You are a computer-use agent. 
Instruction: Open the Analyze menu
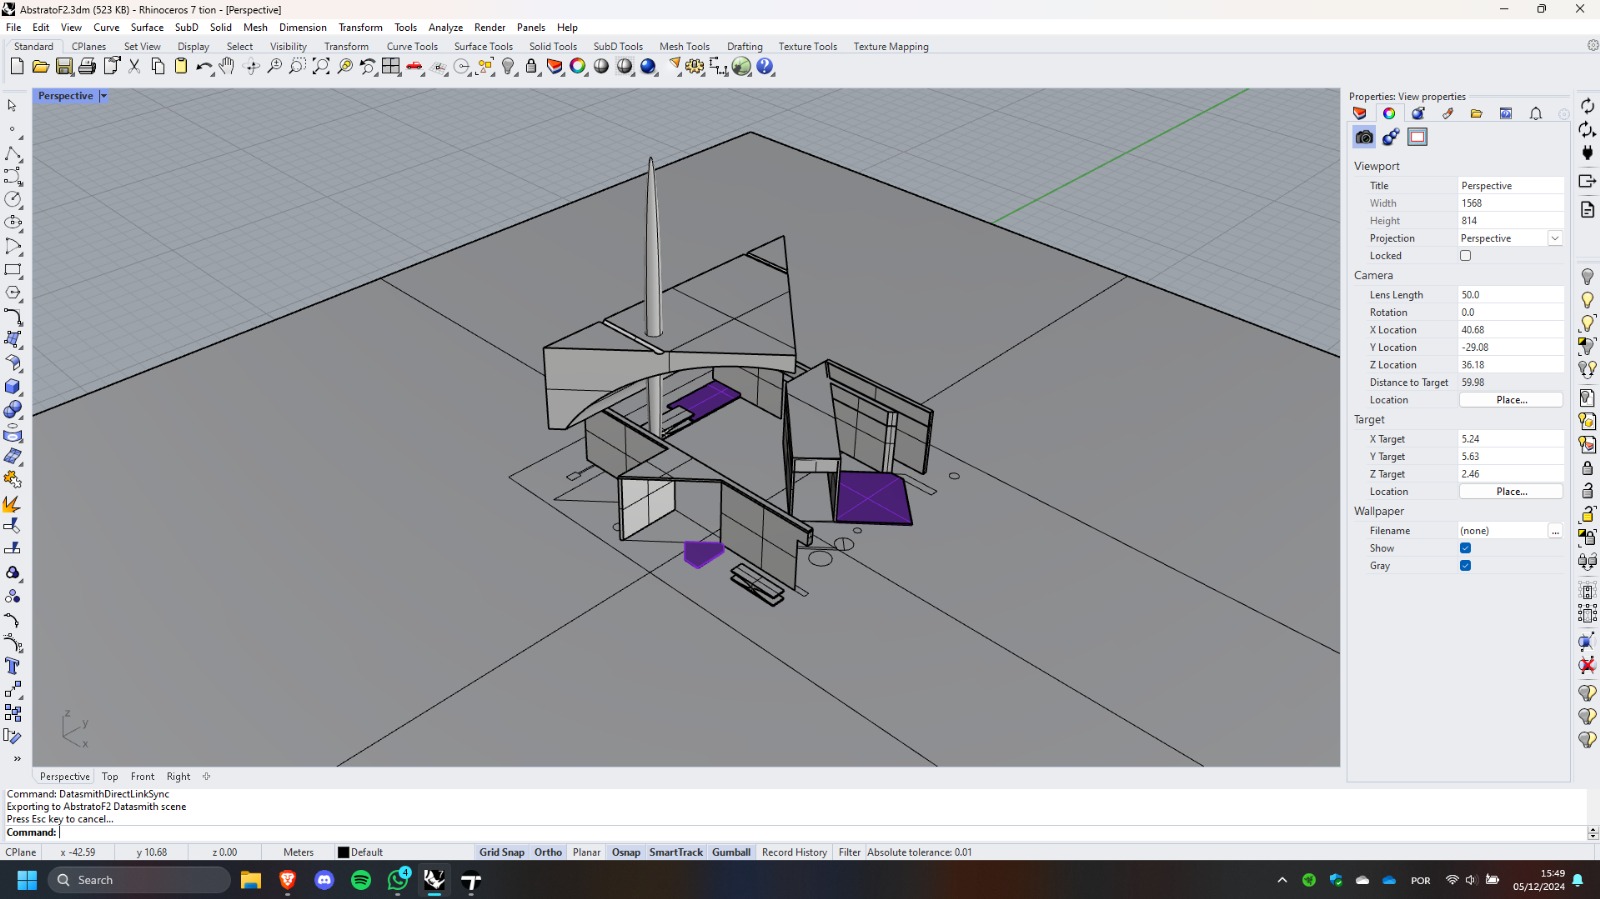[x=445, y=27]
